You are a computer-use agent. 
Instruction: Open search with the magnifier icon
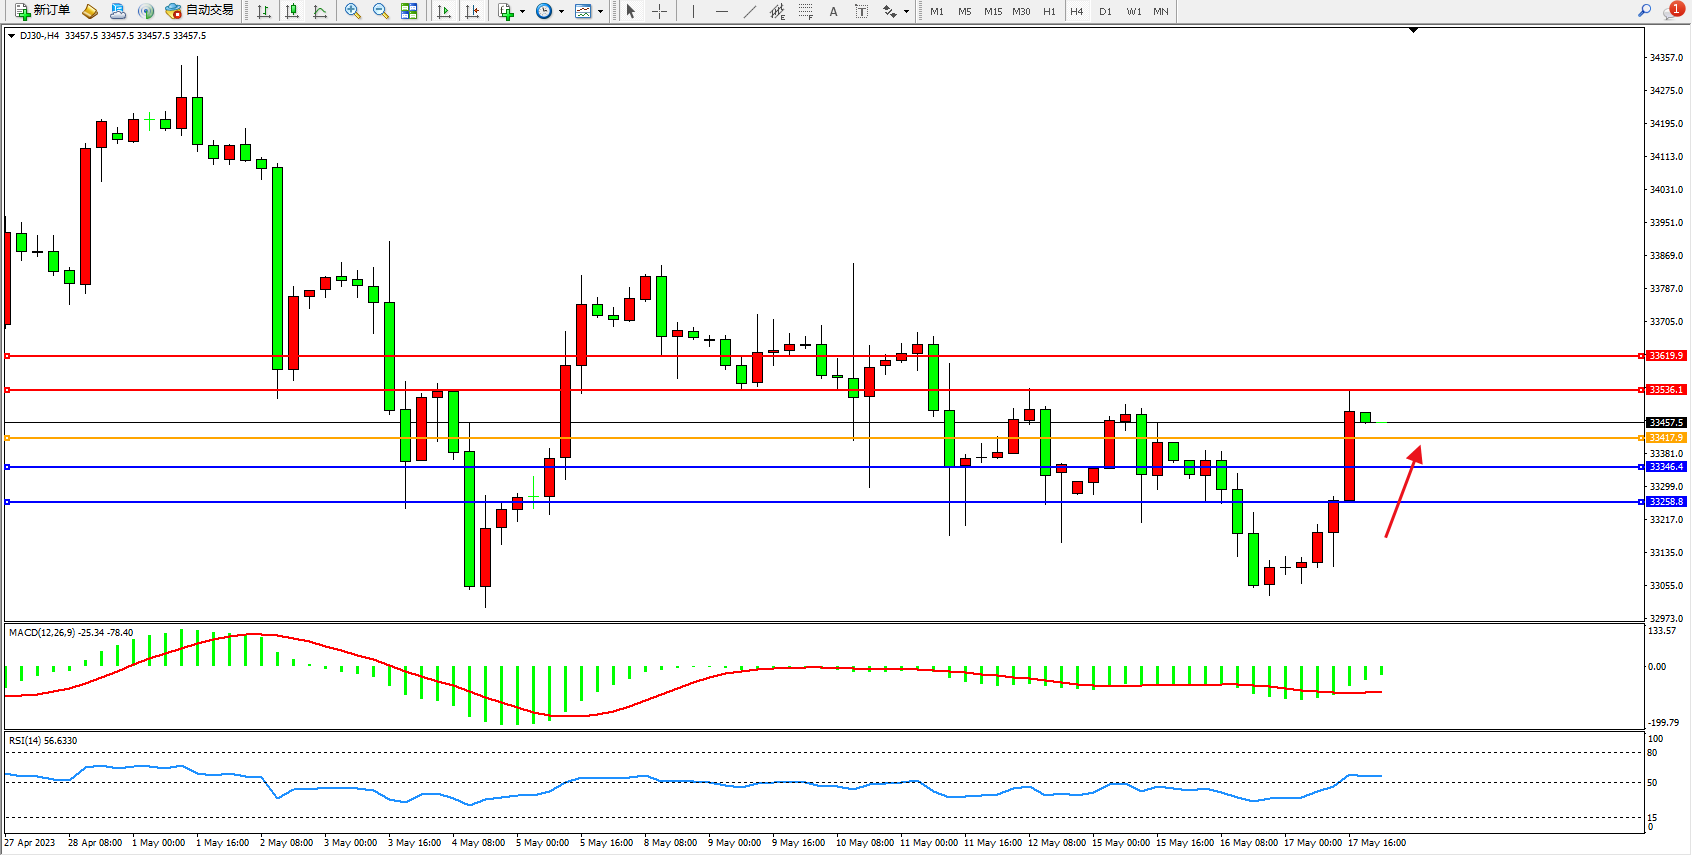pyautogui.click(x=1644, y=11)
